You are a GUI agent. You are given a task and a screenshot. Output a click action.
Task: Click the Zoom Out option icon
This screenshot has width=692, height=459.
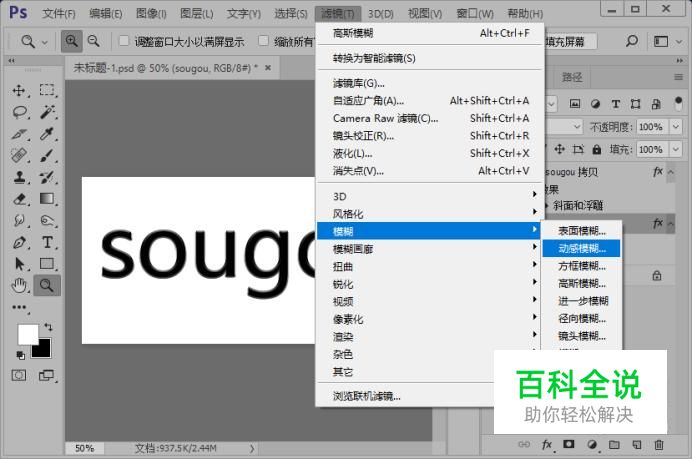coord(94,41)
